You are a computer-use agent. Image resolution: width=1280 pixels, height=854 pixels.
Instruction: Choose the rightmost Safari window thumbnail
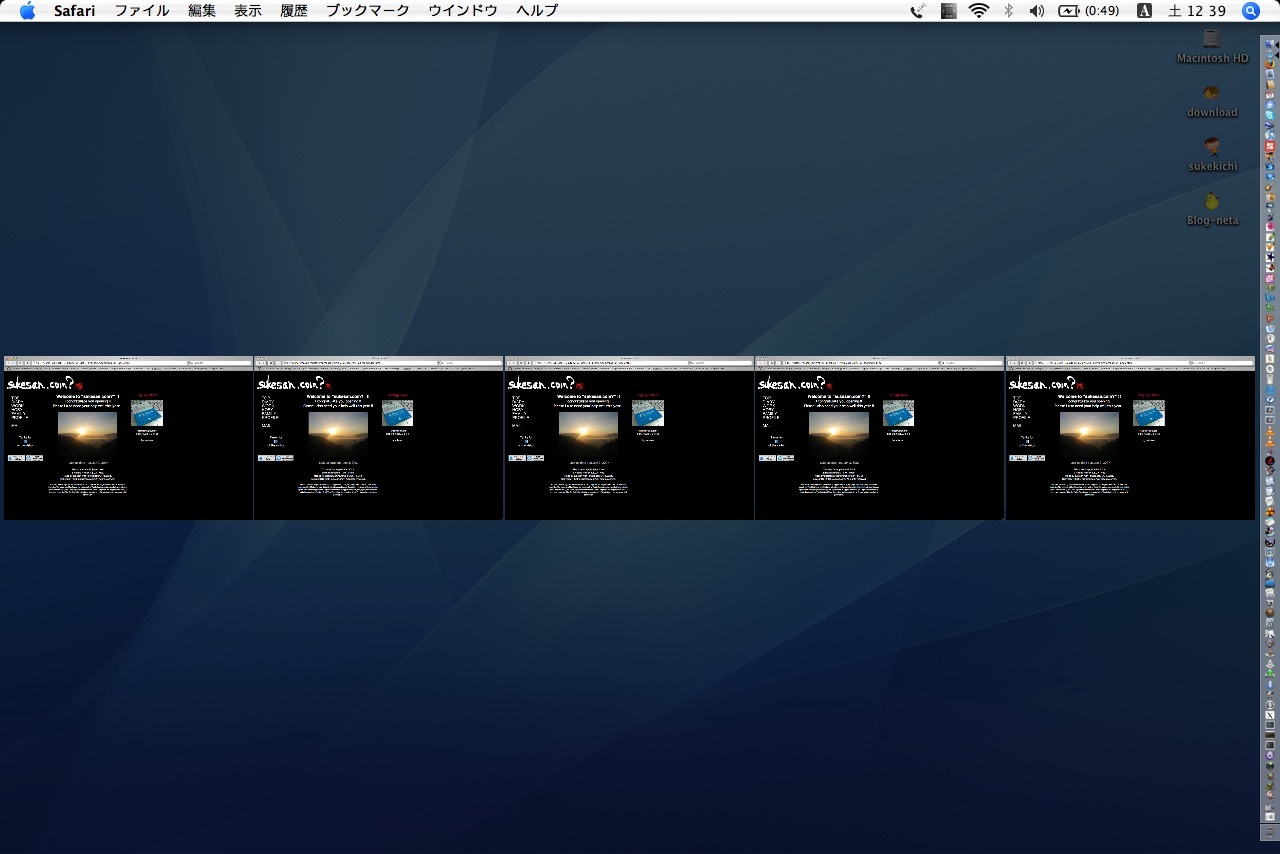(1130, 438)
